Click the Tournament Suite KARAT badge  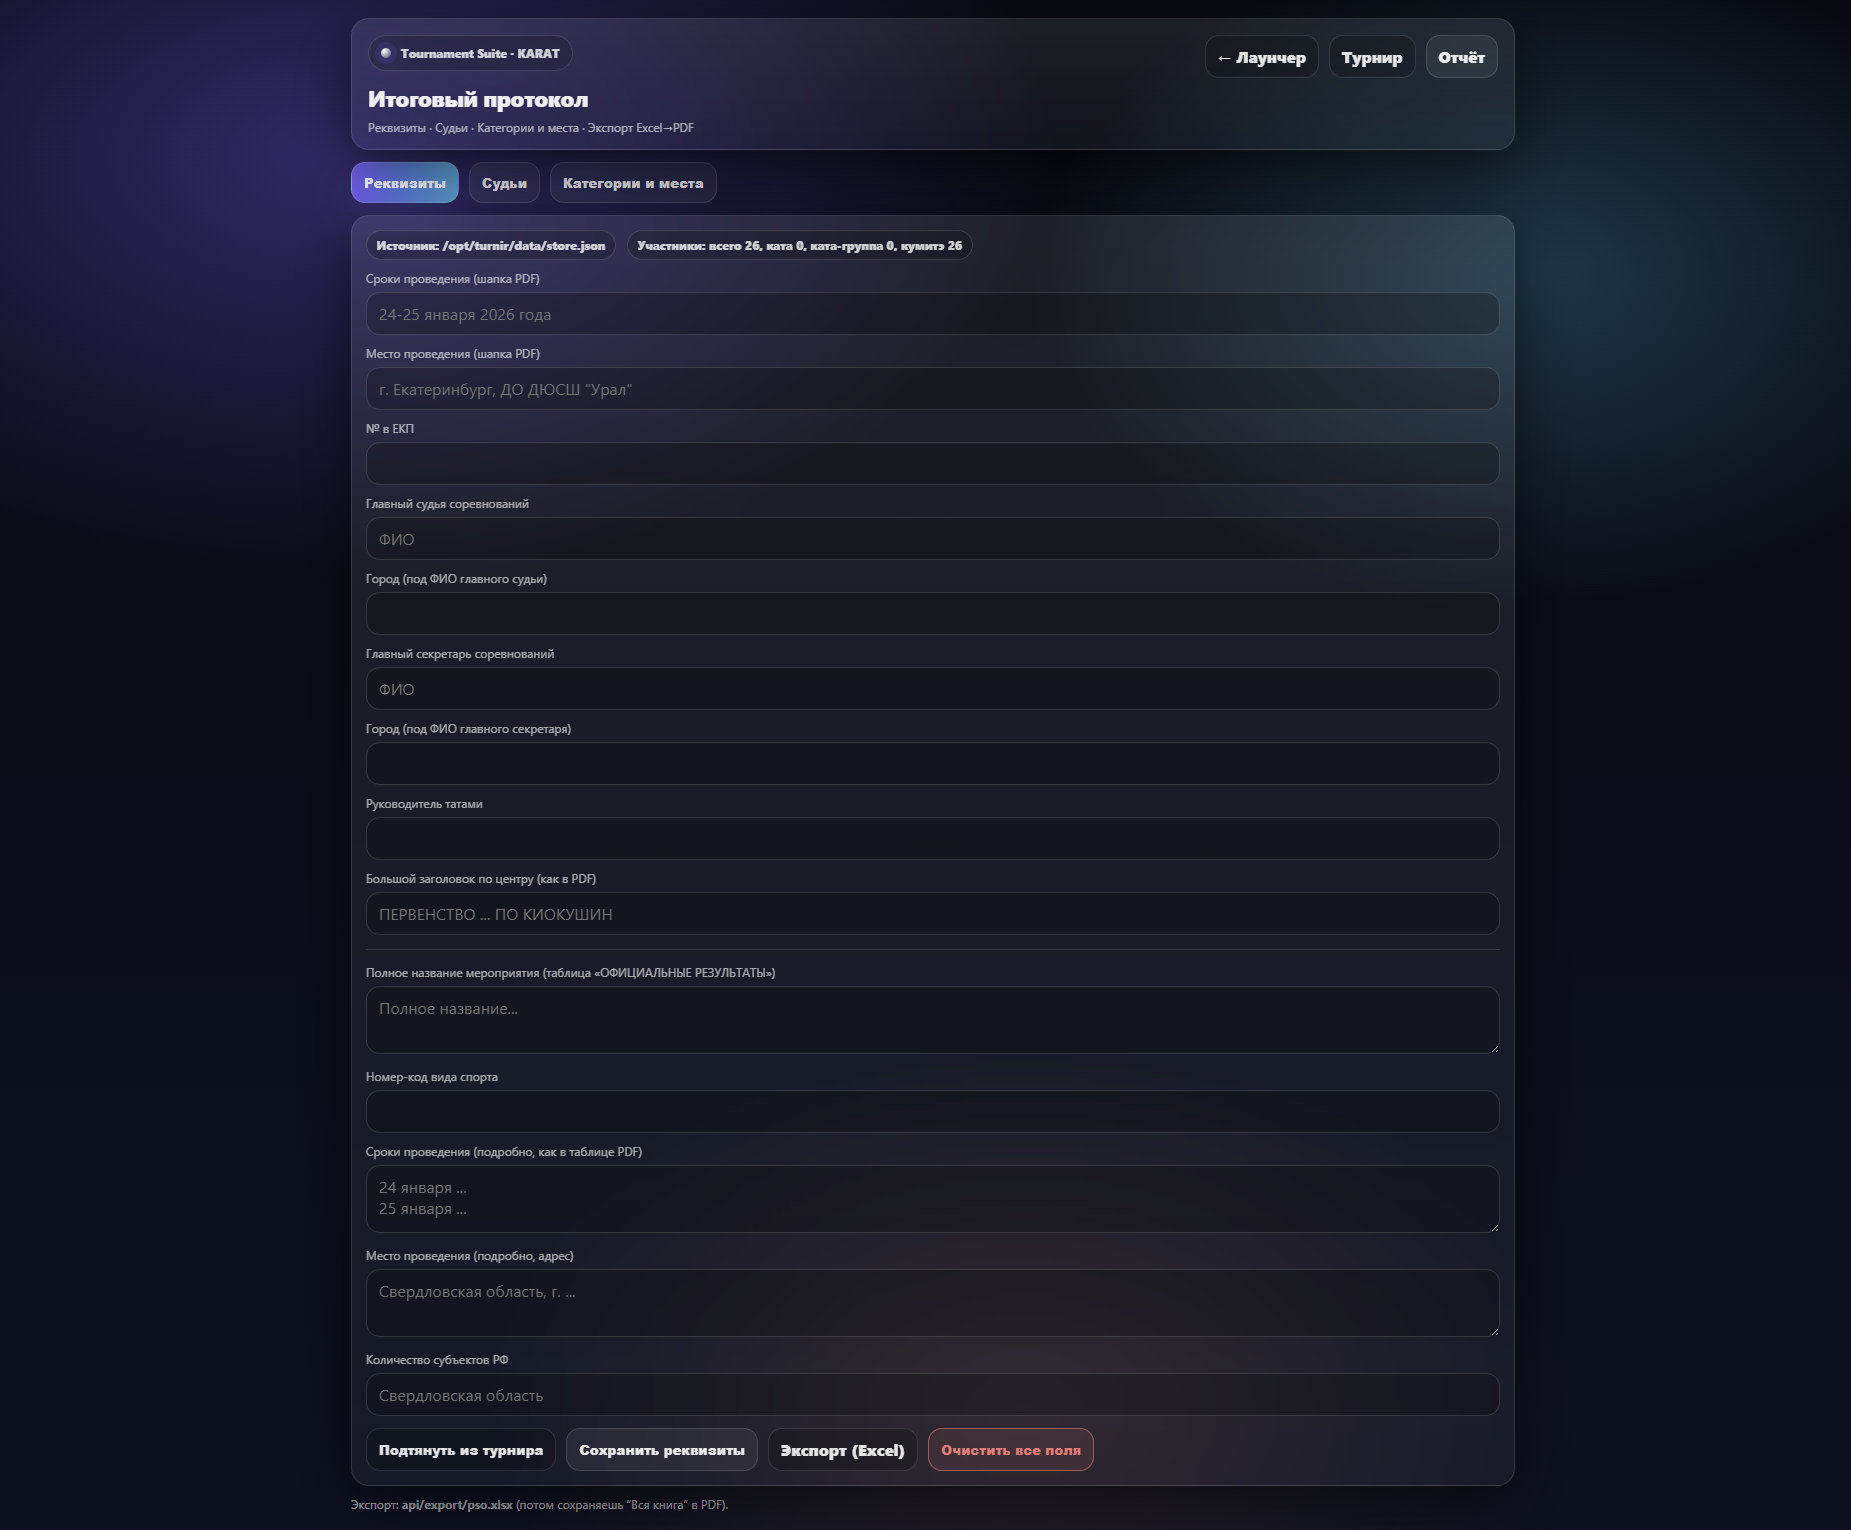[470, 54]
